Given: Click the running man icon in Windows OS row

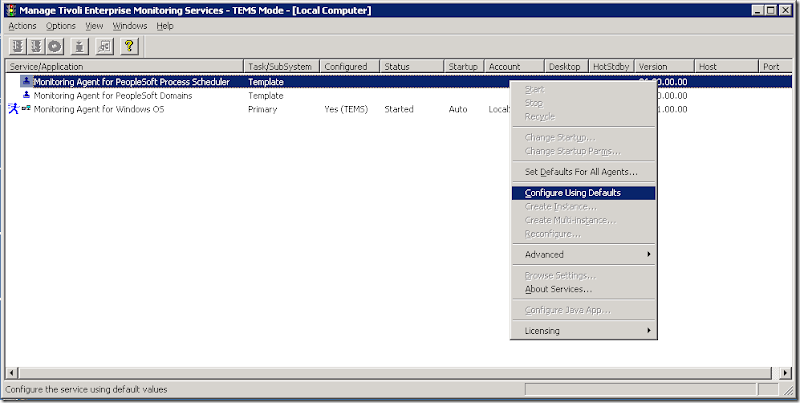Looking at the screenshot, I should pos(13,109).
